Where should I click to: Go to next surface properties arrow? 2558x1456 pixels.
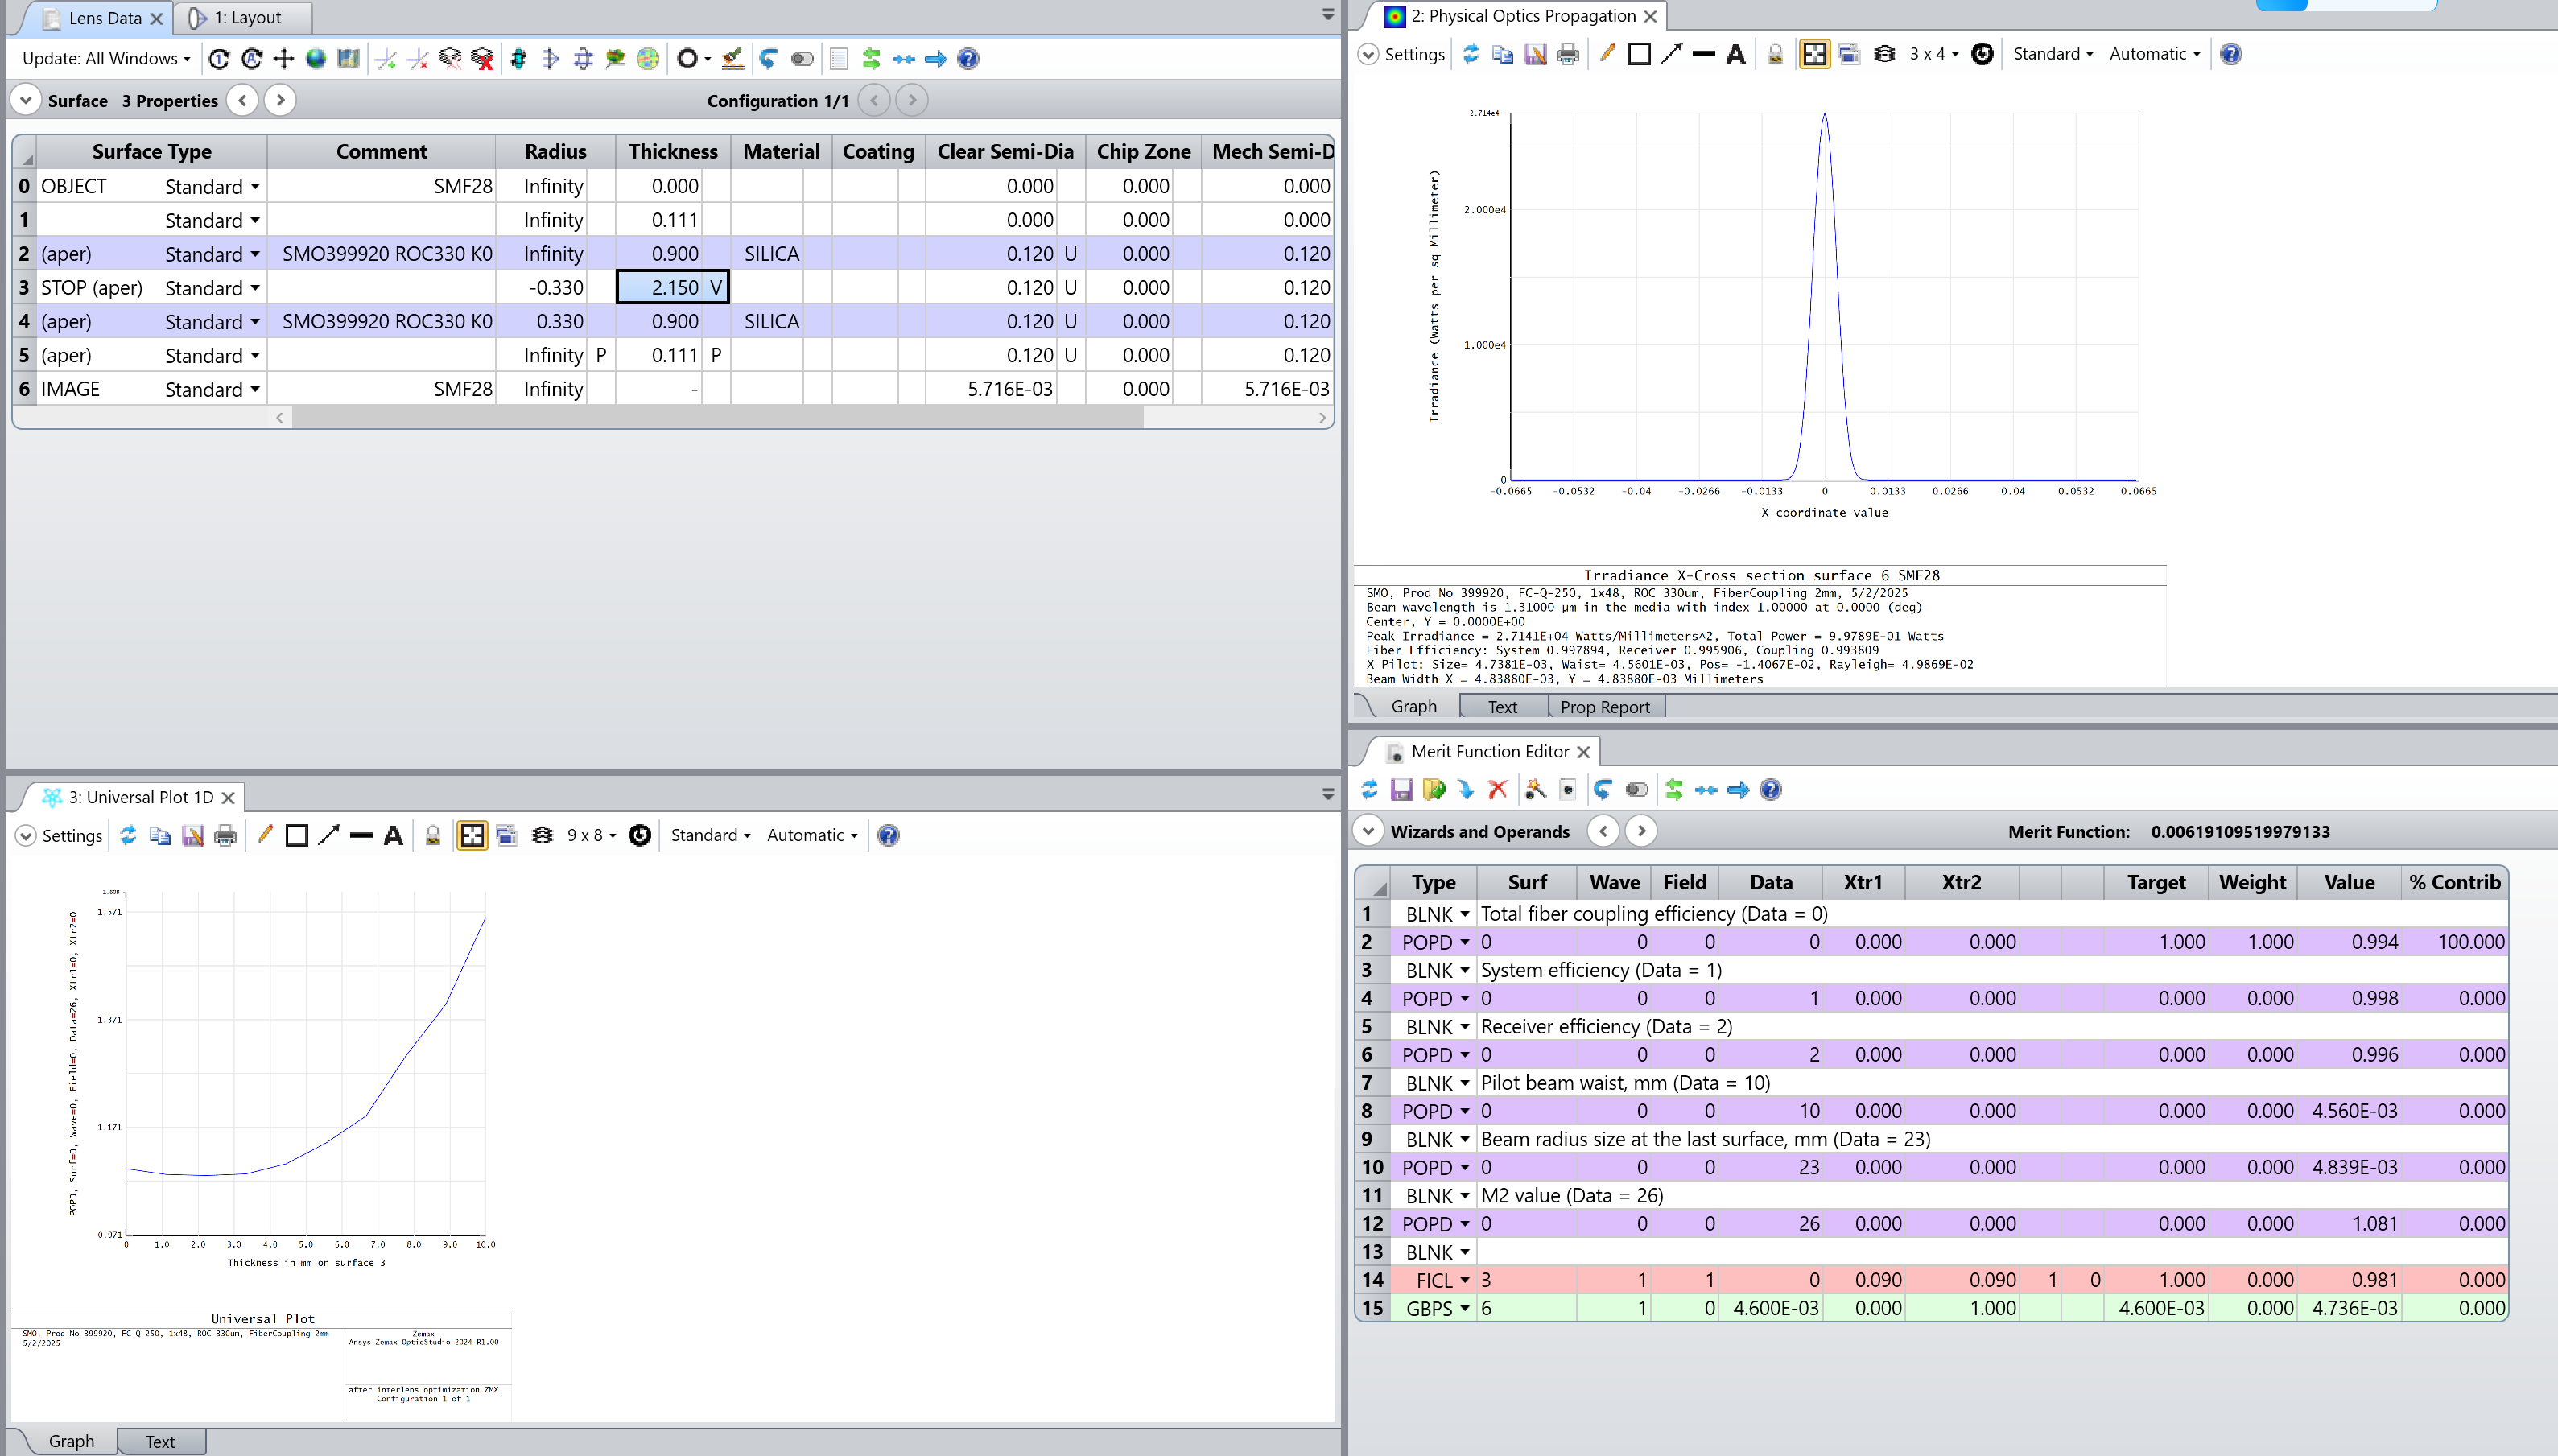(x=280, y=100)
